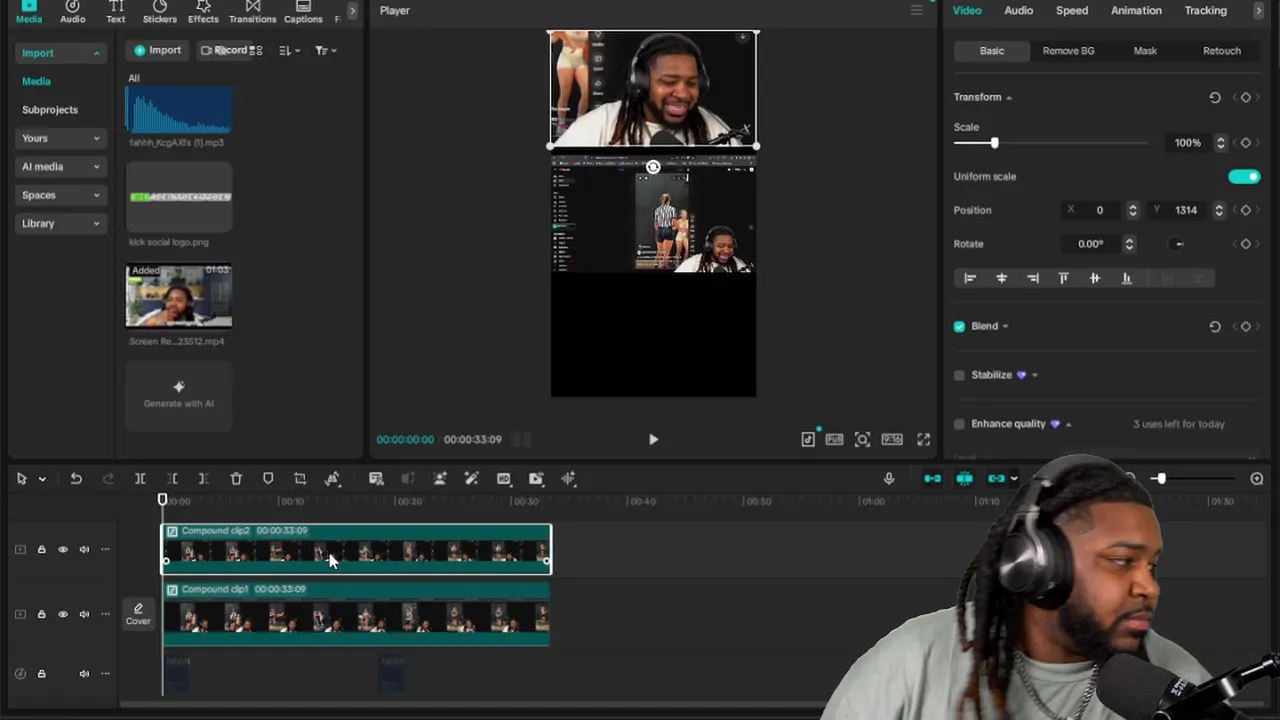Select the Mask sub-tab
Viewport: 1280px width, 720px height.
tap(1145, 51)
